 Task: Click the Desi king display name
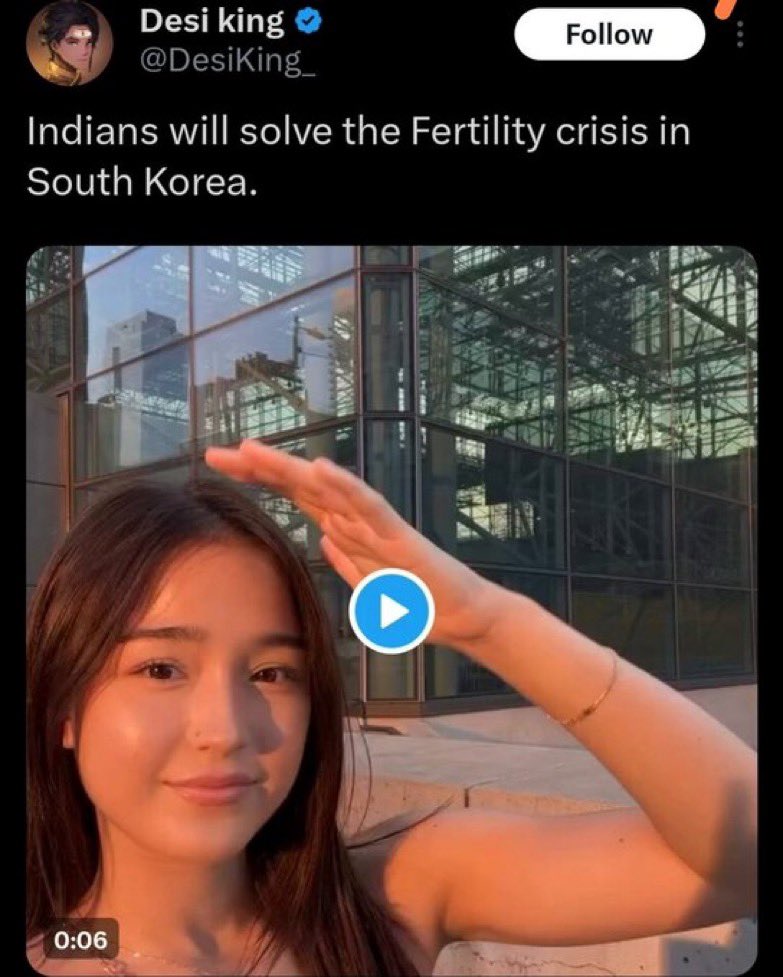[x=212, y=21]
